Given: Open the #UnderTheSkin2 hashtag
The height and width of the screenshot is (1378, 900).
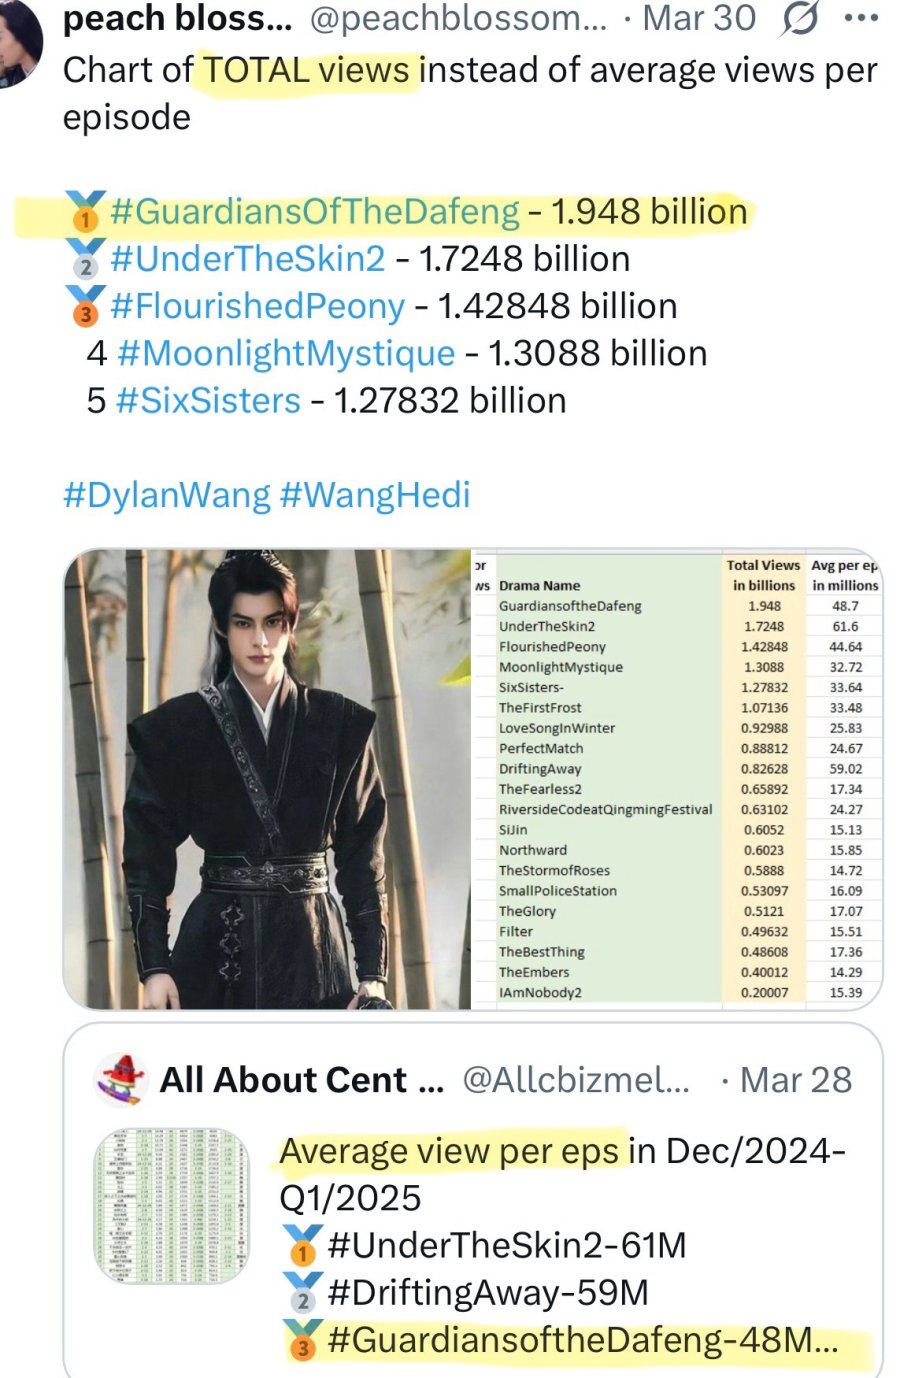Looking at the screenshot, I should pyautogui.click(x=247, y=259).
